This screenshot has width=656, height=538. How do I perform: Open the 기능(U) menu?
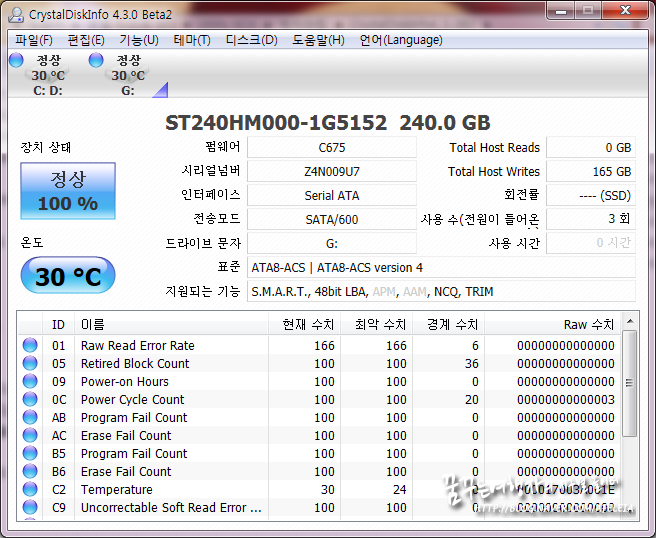tap(138, 40)
